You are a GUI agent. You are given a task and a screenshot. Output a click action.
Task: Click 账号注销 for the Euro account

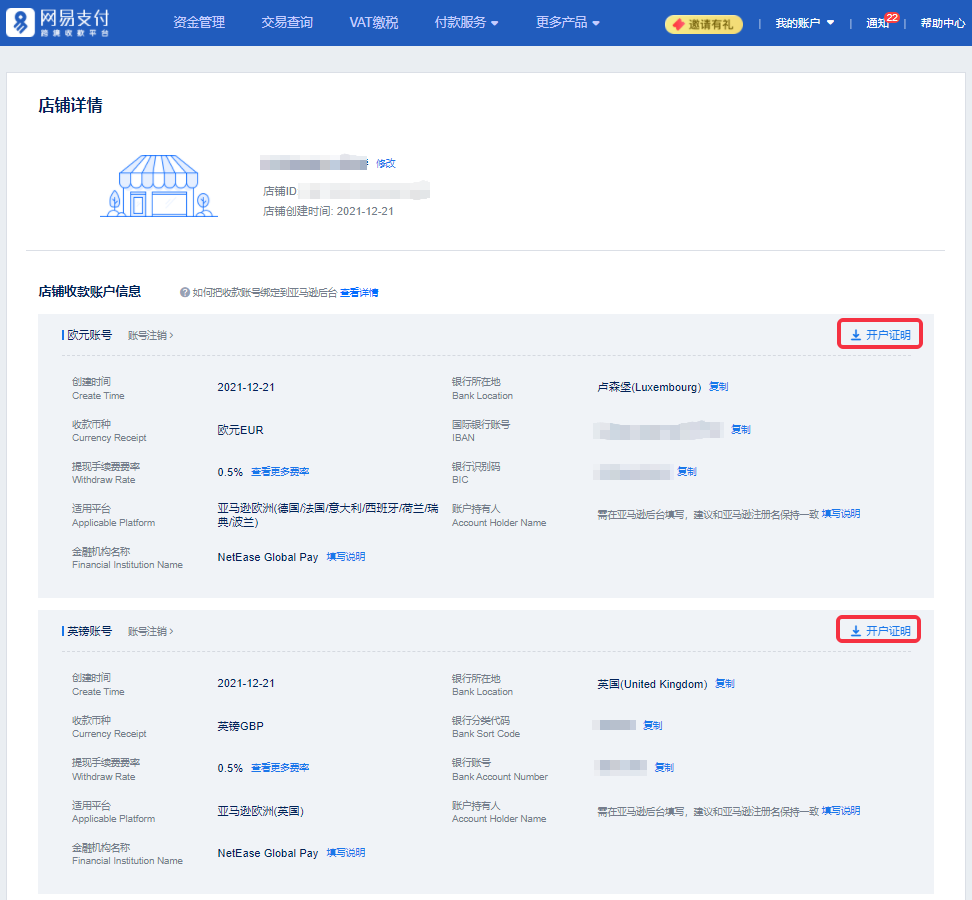pos(150,336)
